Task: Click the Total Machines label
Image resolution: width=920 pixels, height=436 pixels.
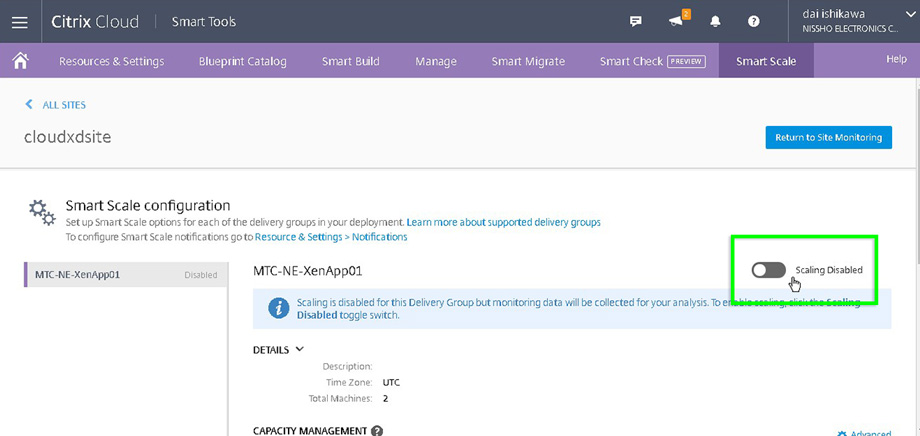Action: point(340,398)
